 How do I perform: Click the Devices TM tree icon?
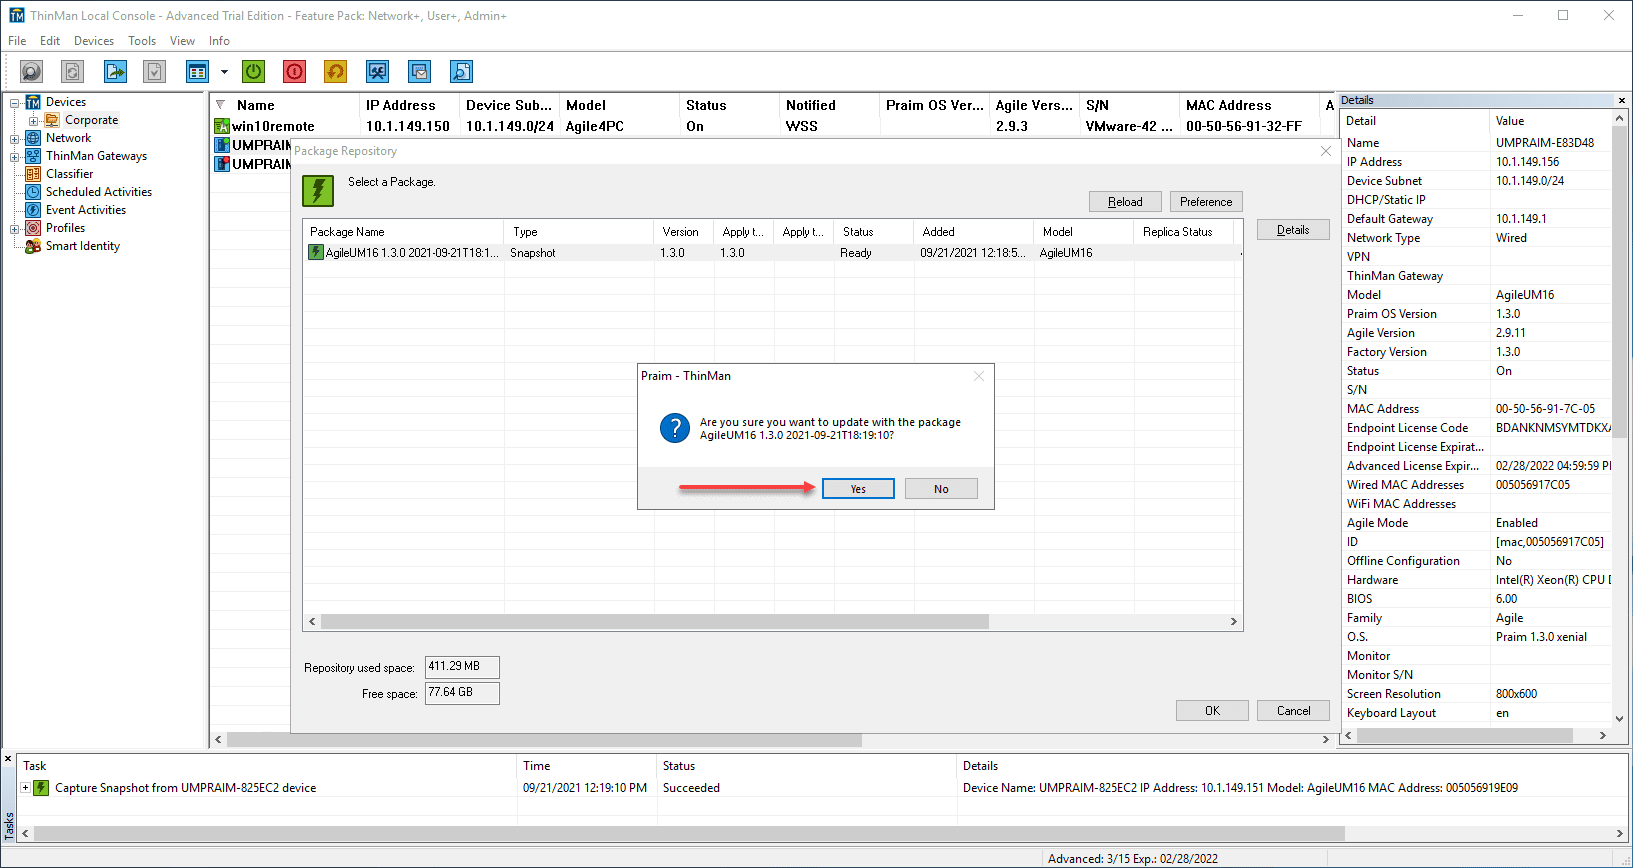(33, 102)
